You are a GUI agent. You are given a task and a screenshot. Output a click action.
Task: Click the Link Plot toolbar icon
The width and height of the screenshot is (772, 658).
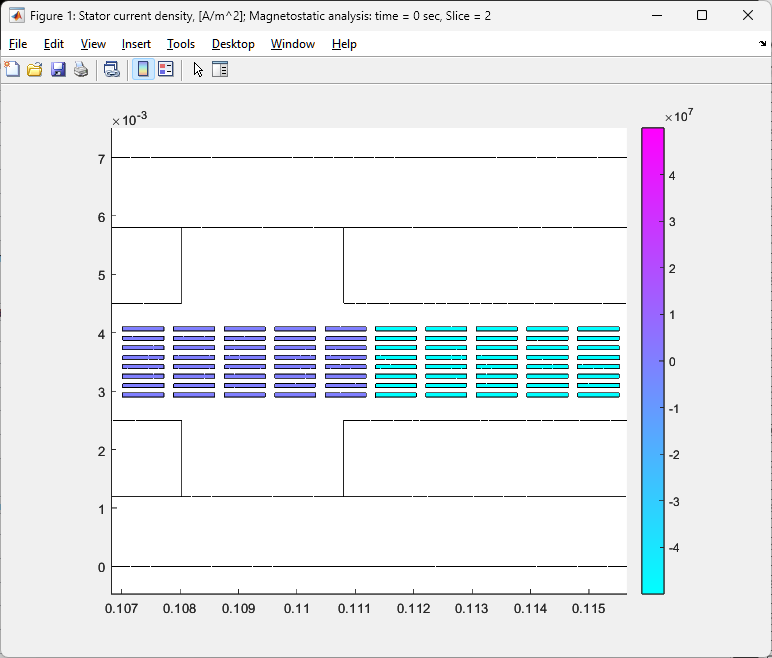pyautogui.click(x=112, y=69)
